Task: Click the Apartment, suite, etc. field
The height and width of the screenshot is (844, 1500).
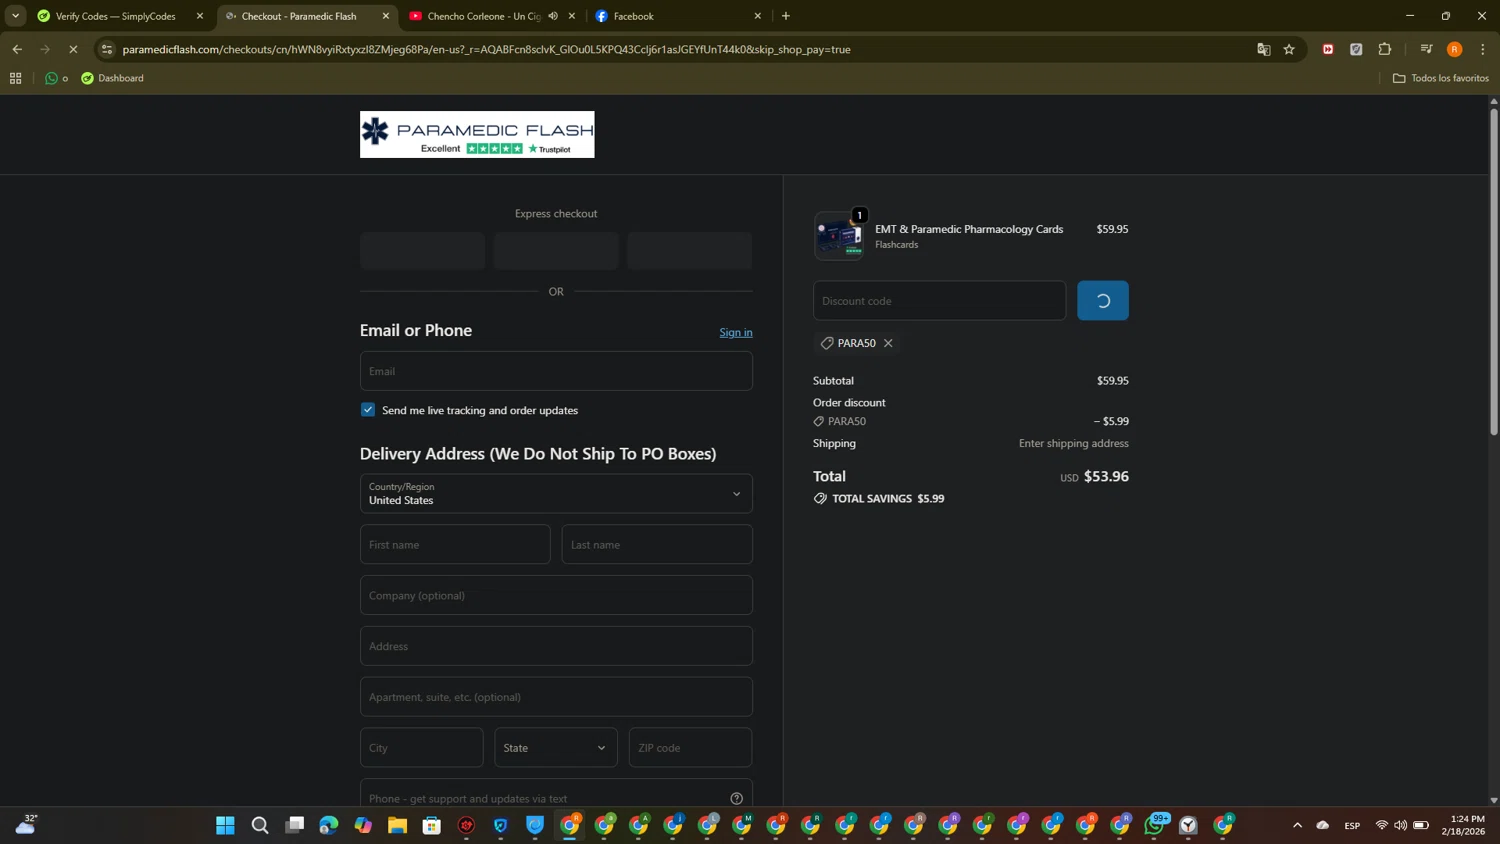Action: (556, 697)
